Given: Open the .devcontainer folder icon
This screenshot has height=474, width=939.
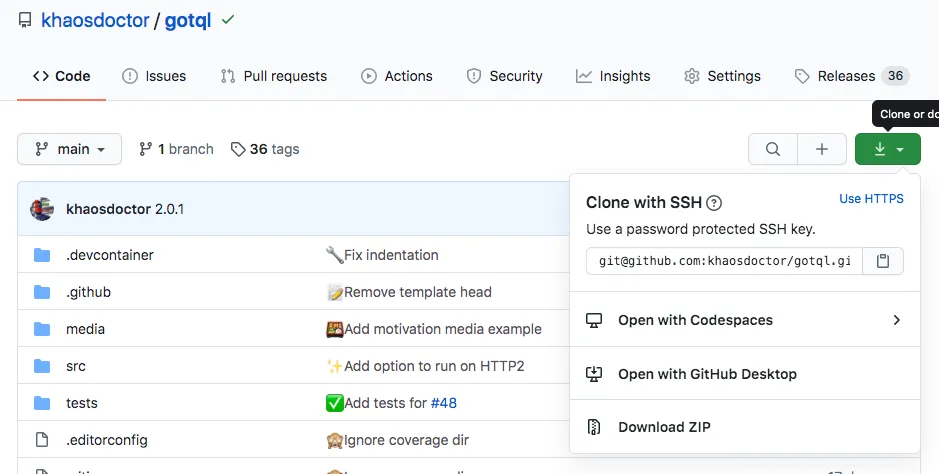Looking at the screenshot, I should coord(42,255).
